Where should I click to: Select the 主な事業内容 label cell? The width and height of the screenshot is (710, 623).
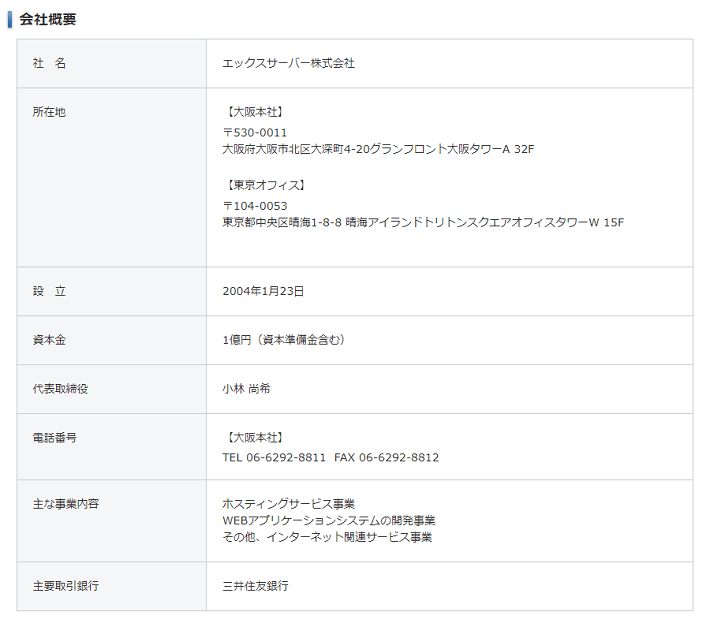[x=112, y=521]
